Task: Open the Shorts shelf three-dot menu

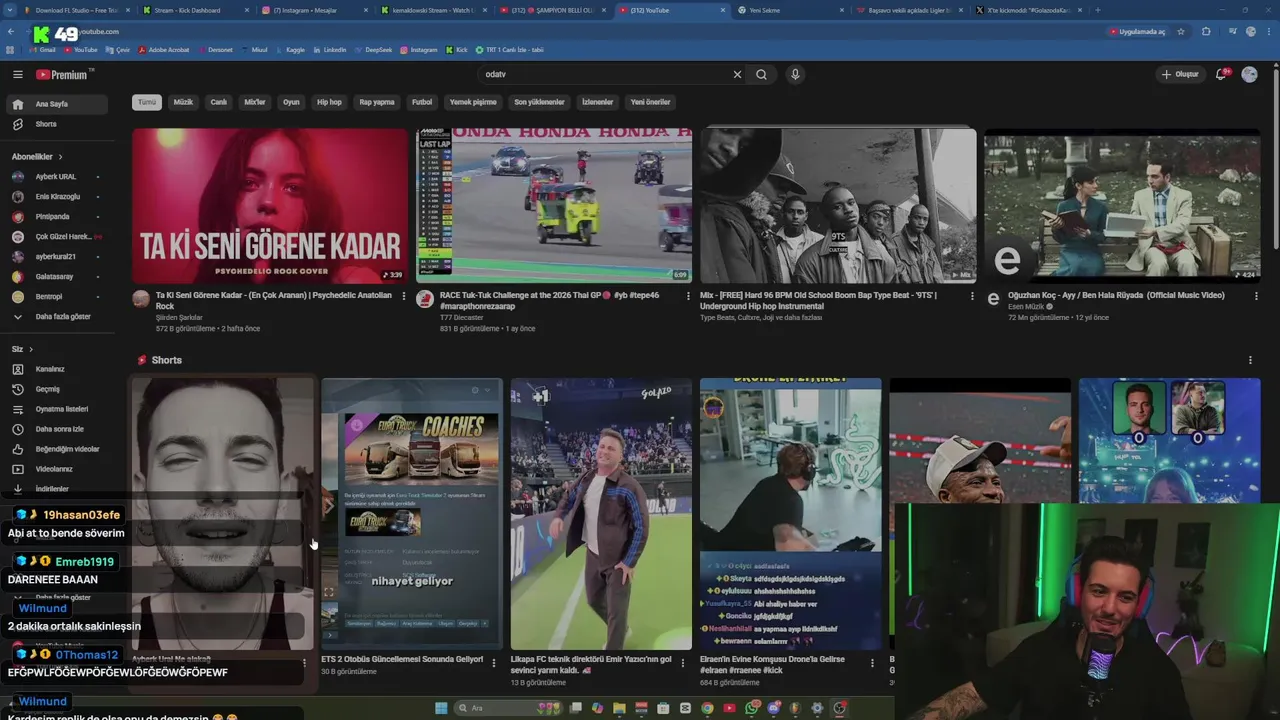Action: coord(1250,360)
